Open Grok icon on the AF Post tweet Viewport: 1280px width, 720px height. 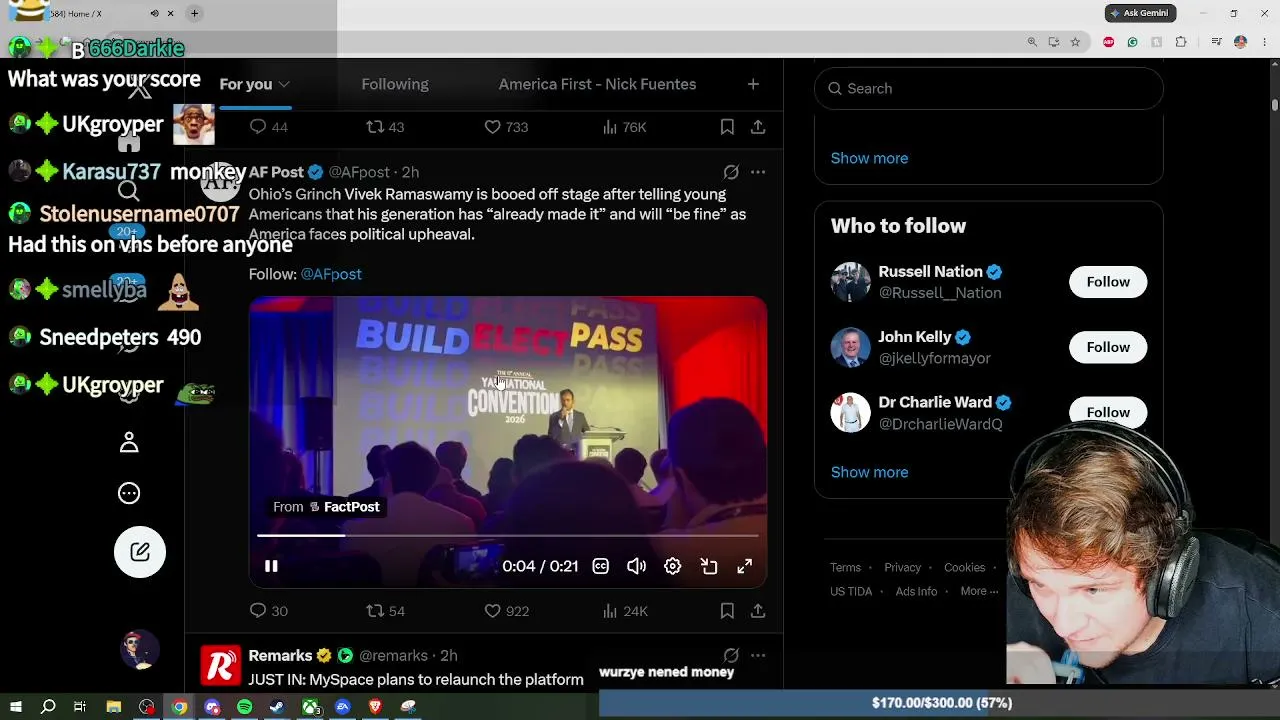731,172
